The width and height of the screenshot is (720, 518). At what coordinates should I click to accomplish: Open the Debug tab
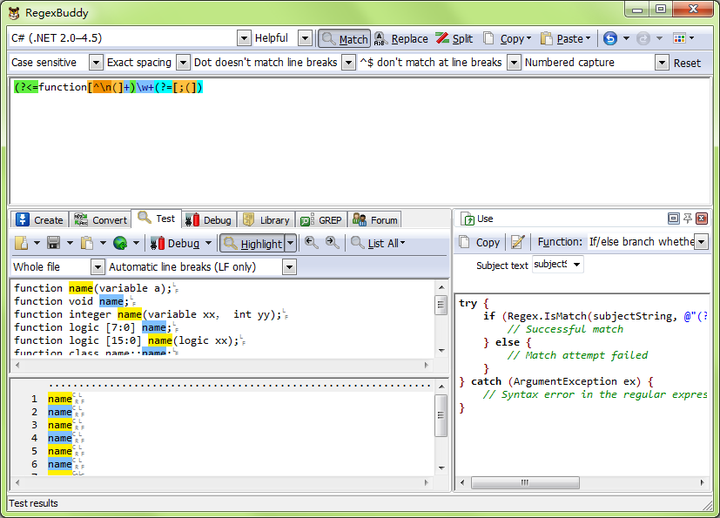coord(209,220)
